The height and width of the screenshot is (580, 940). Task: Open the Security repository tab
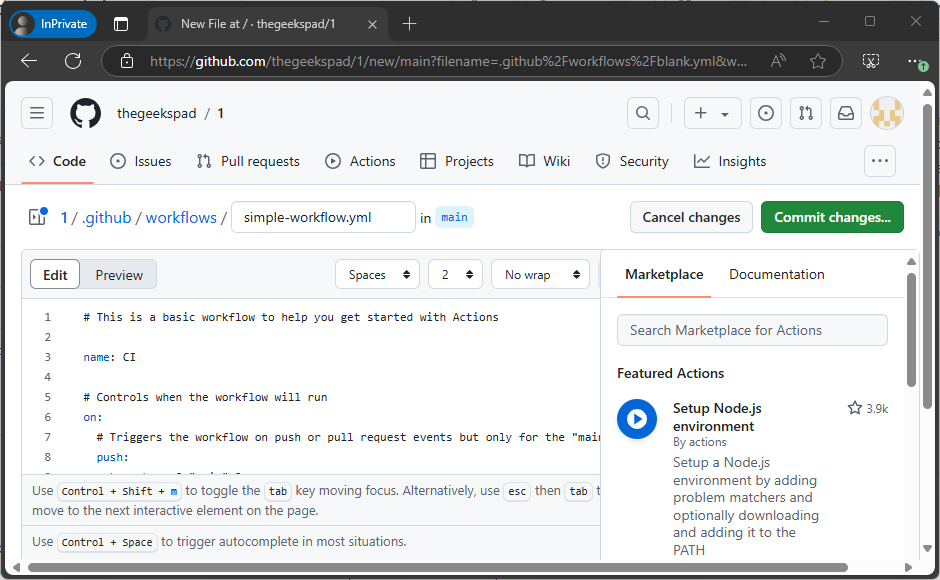tap(632, 161)
